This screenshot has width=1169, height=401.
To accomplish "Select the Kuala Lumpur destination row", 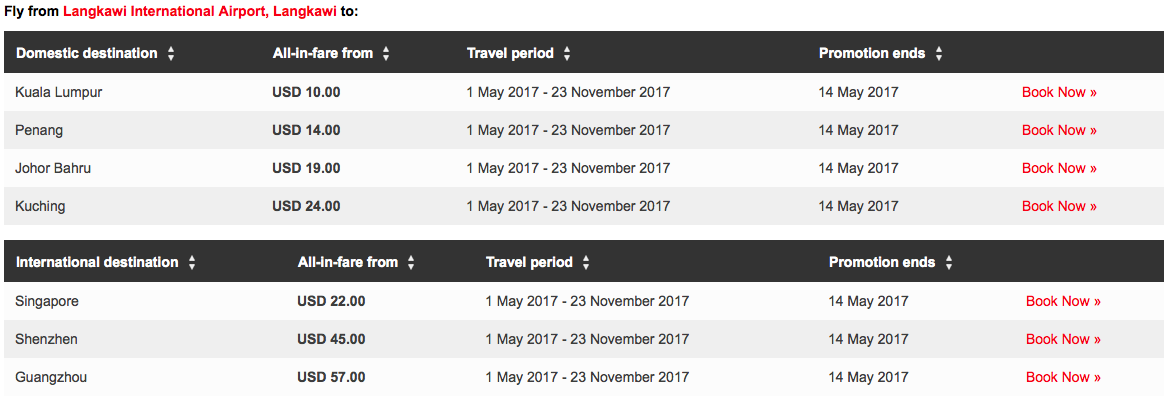I will 584,92.
